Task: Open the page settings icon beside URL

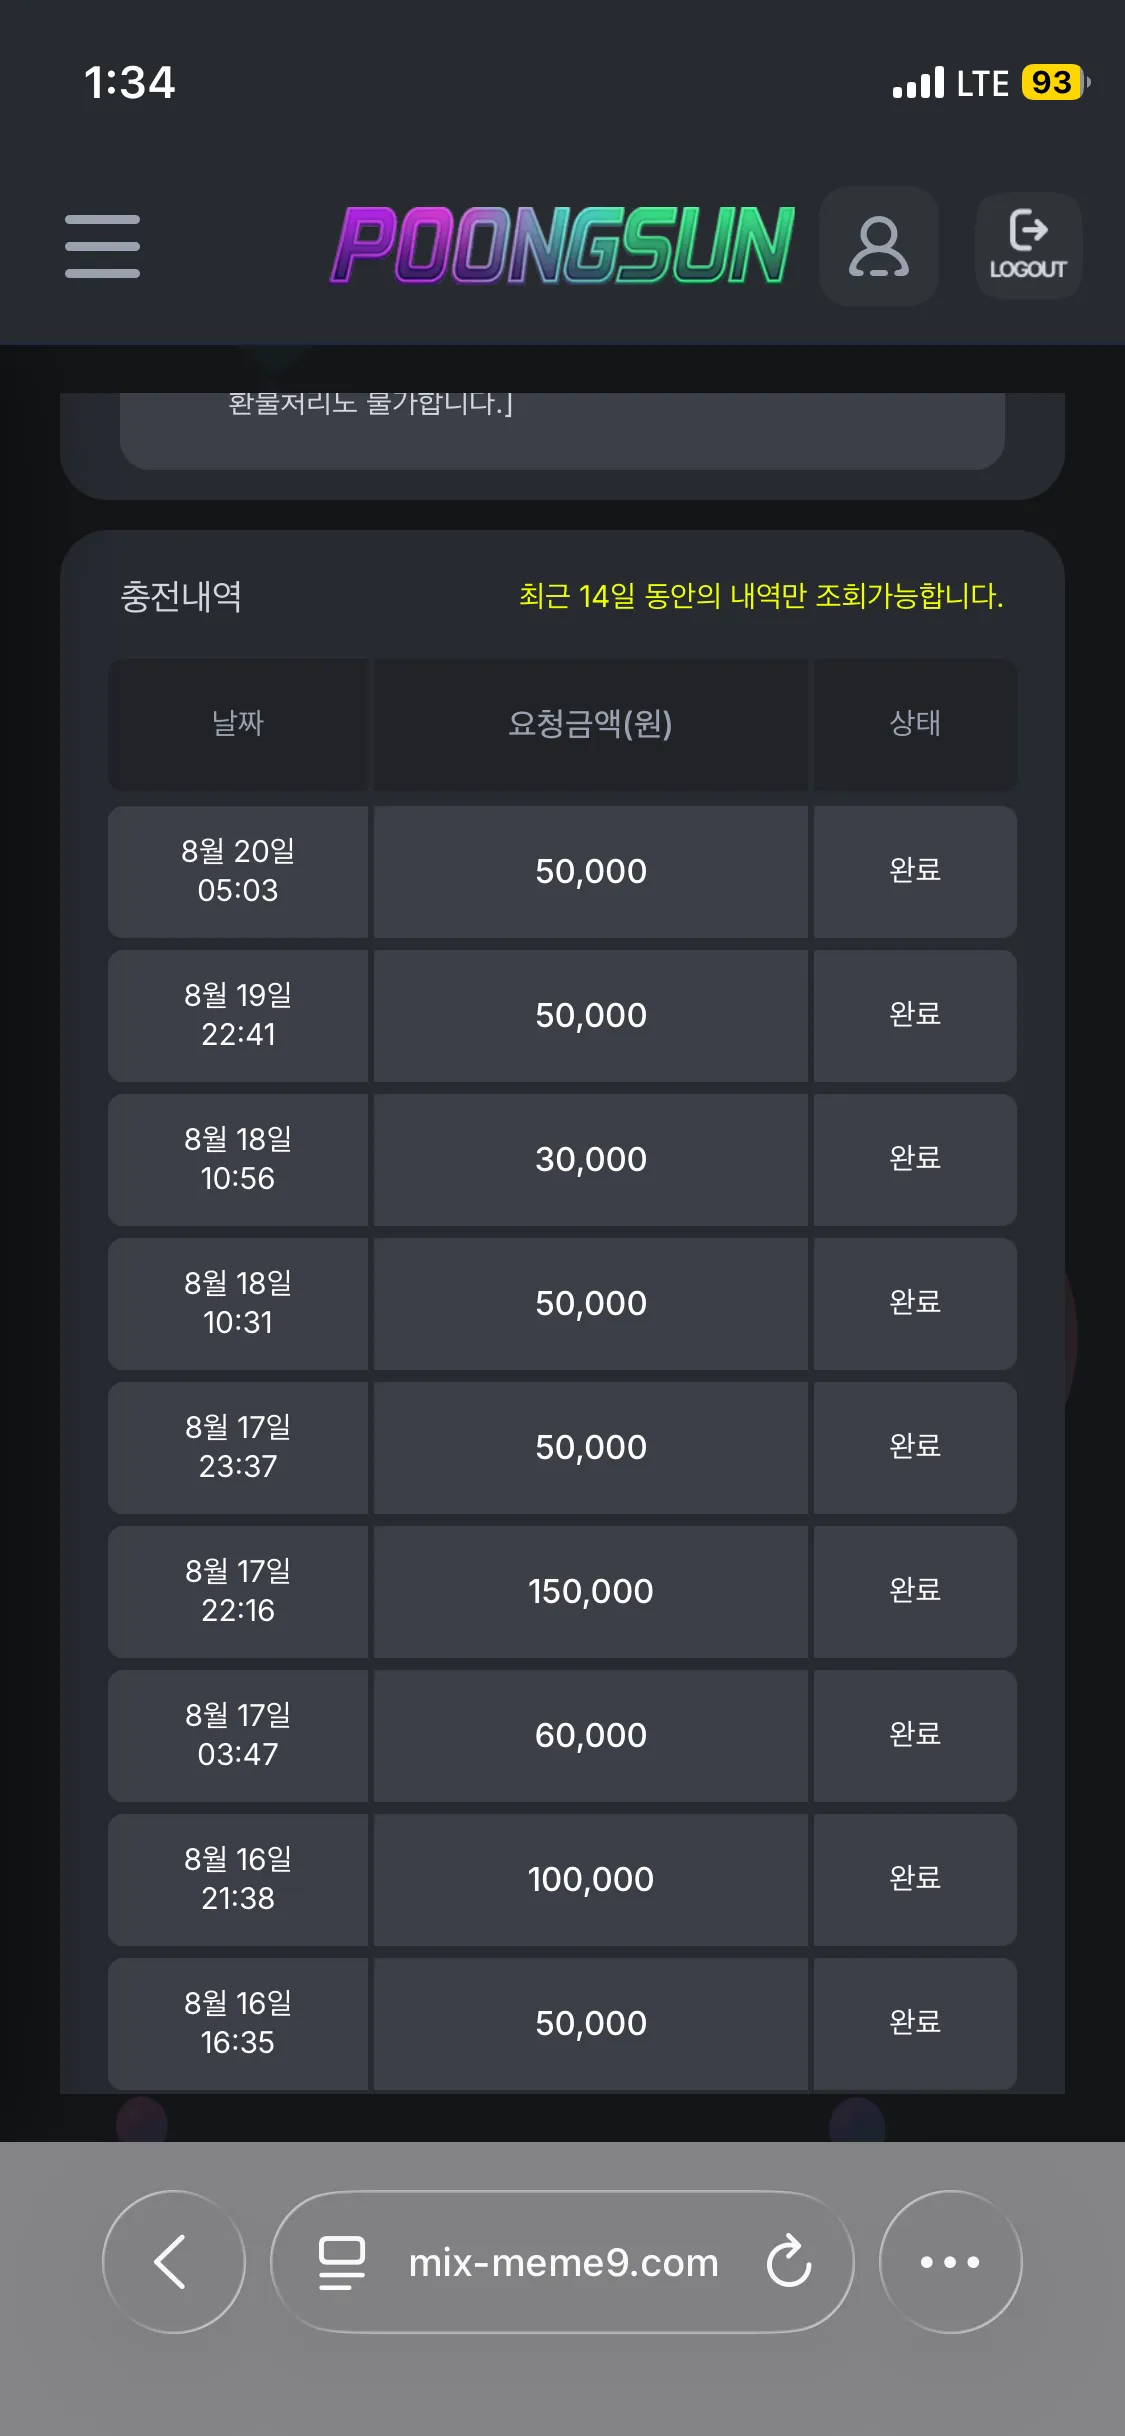Action: (342, 2262)
